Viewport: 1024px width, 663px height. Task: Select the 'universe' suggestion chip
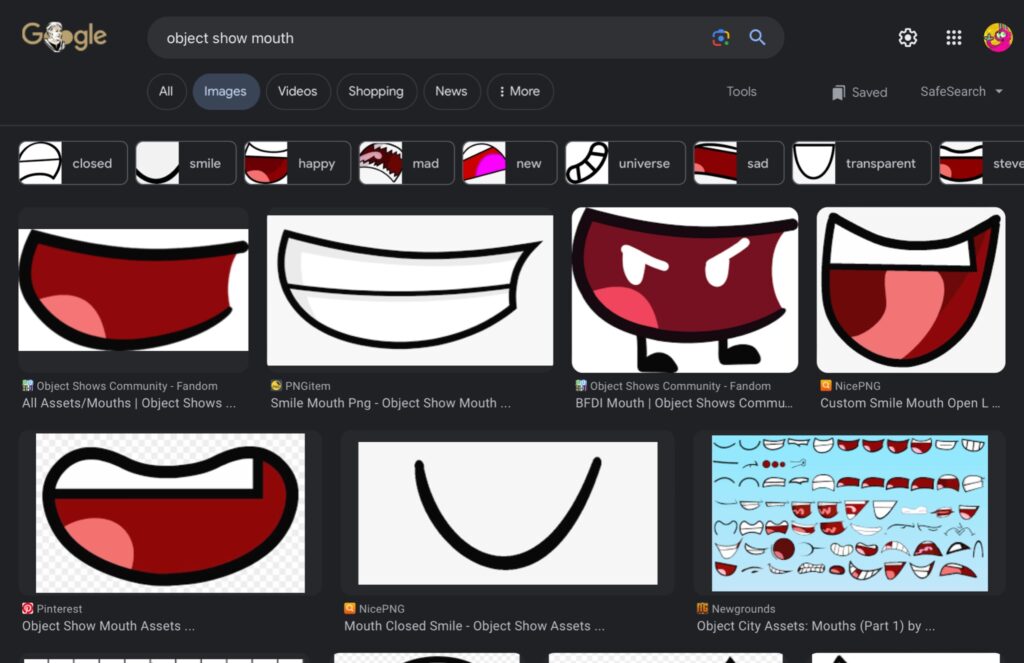(x=626, y=163)
